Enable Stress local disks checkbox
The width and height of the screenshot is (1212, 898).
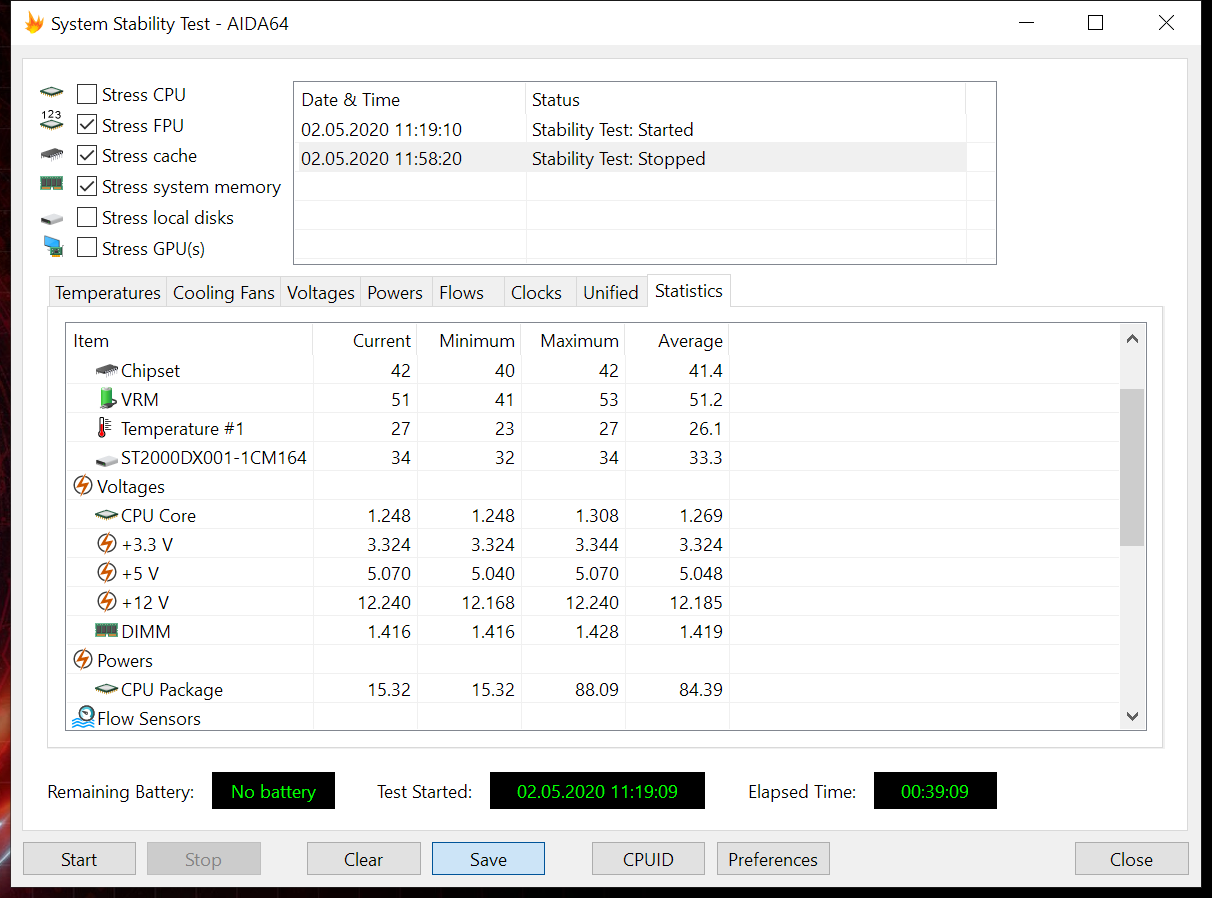(87, 217)
